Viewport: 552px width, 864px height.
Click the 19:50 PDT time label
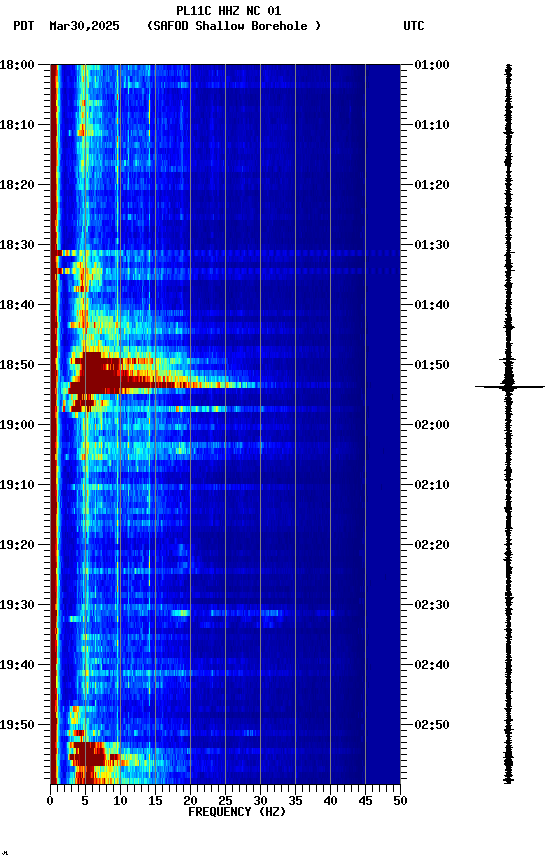17,726
